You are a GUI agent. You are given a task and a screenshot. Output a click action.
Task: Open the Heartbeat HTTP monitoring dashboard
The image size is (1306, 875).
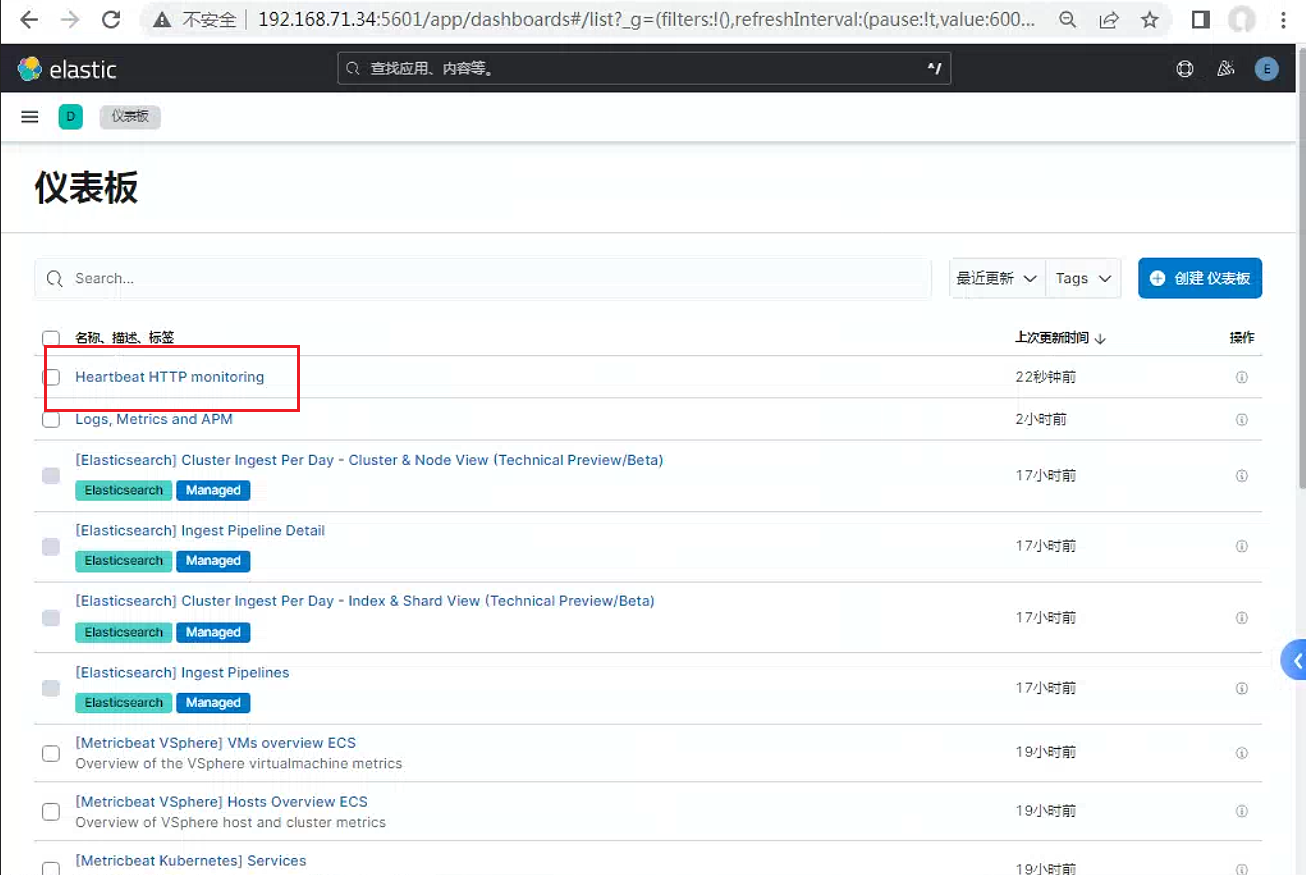(x=170, y=377)
